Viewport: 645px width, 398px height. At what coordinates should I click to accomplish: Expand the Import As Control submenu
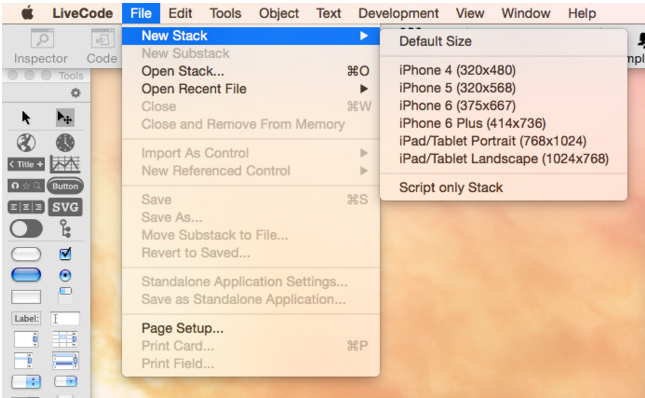(x=251, y=153)
